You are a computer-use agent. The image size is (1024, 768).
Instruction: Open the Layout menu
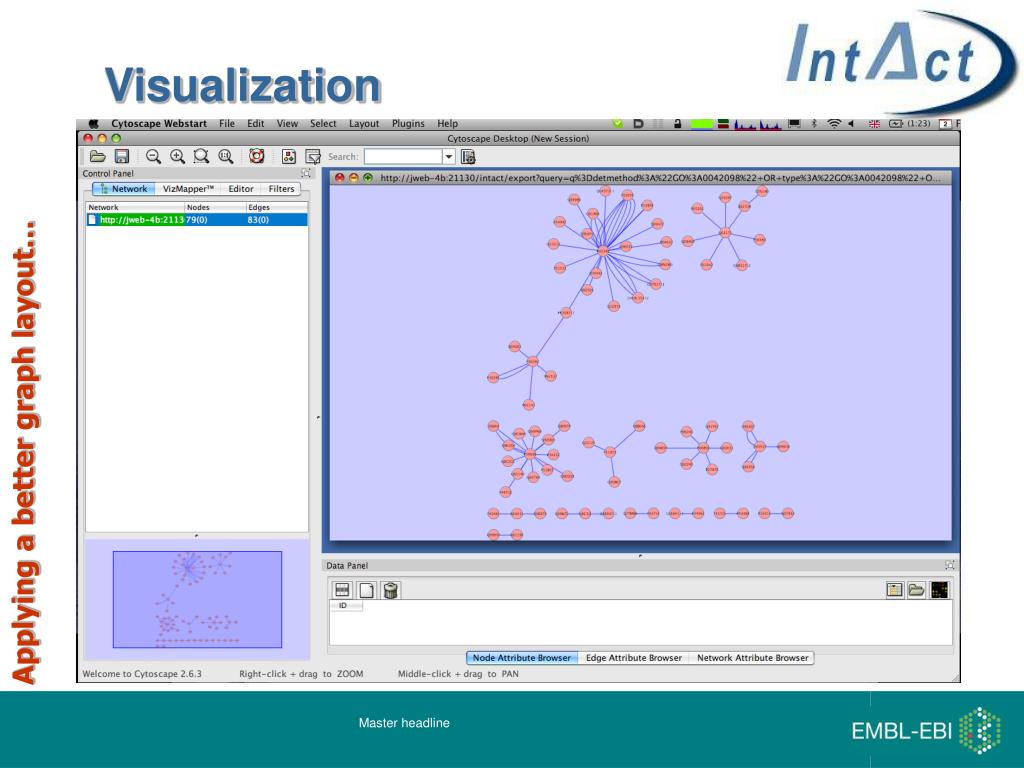pyautogui.click(x=364, y=123)
